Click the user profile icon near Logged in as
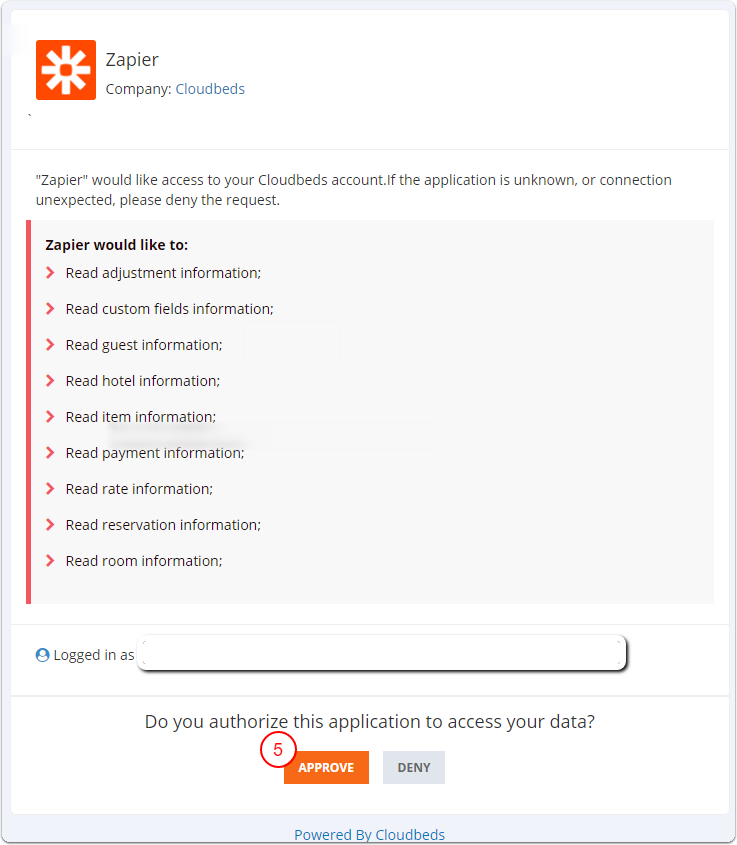 click(x=41, y=654)
